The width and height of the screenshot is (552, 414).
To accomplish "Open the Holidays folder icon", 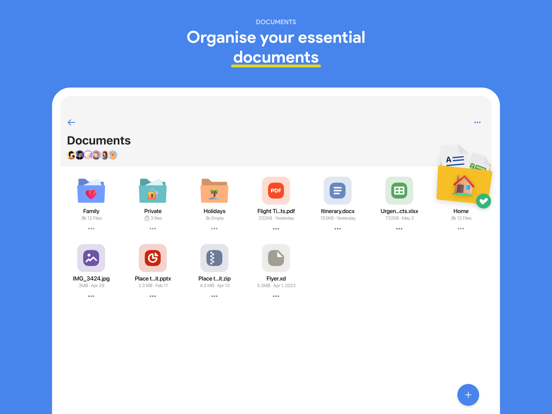I will pyautogui.click(x=214, y=191).
